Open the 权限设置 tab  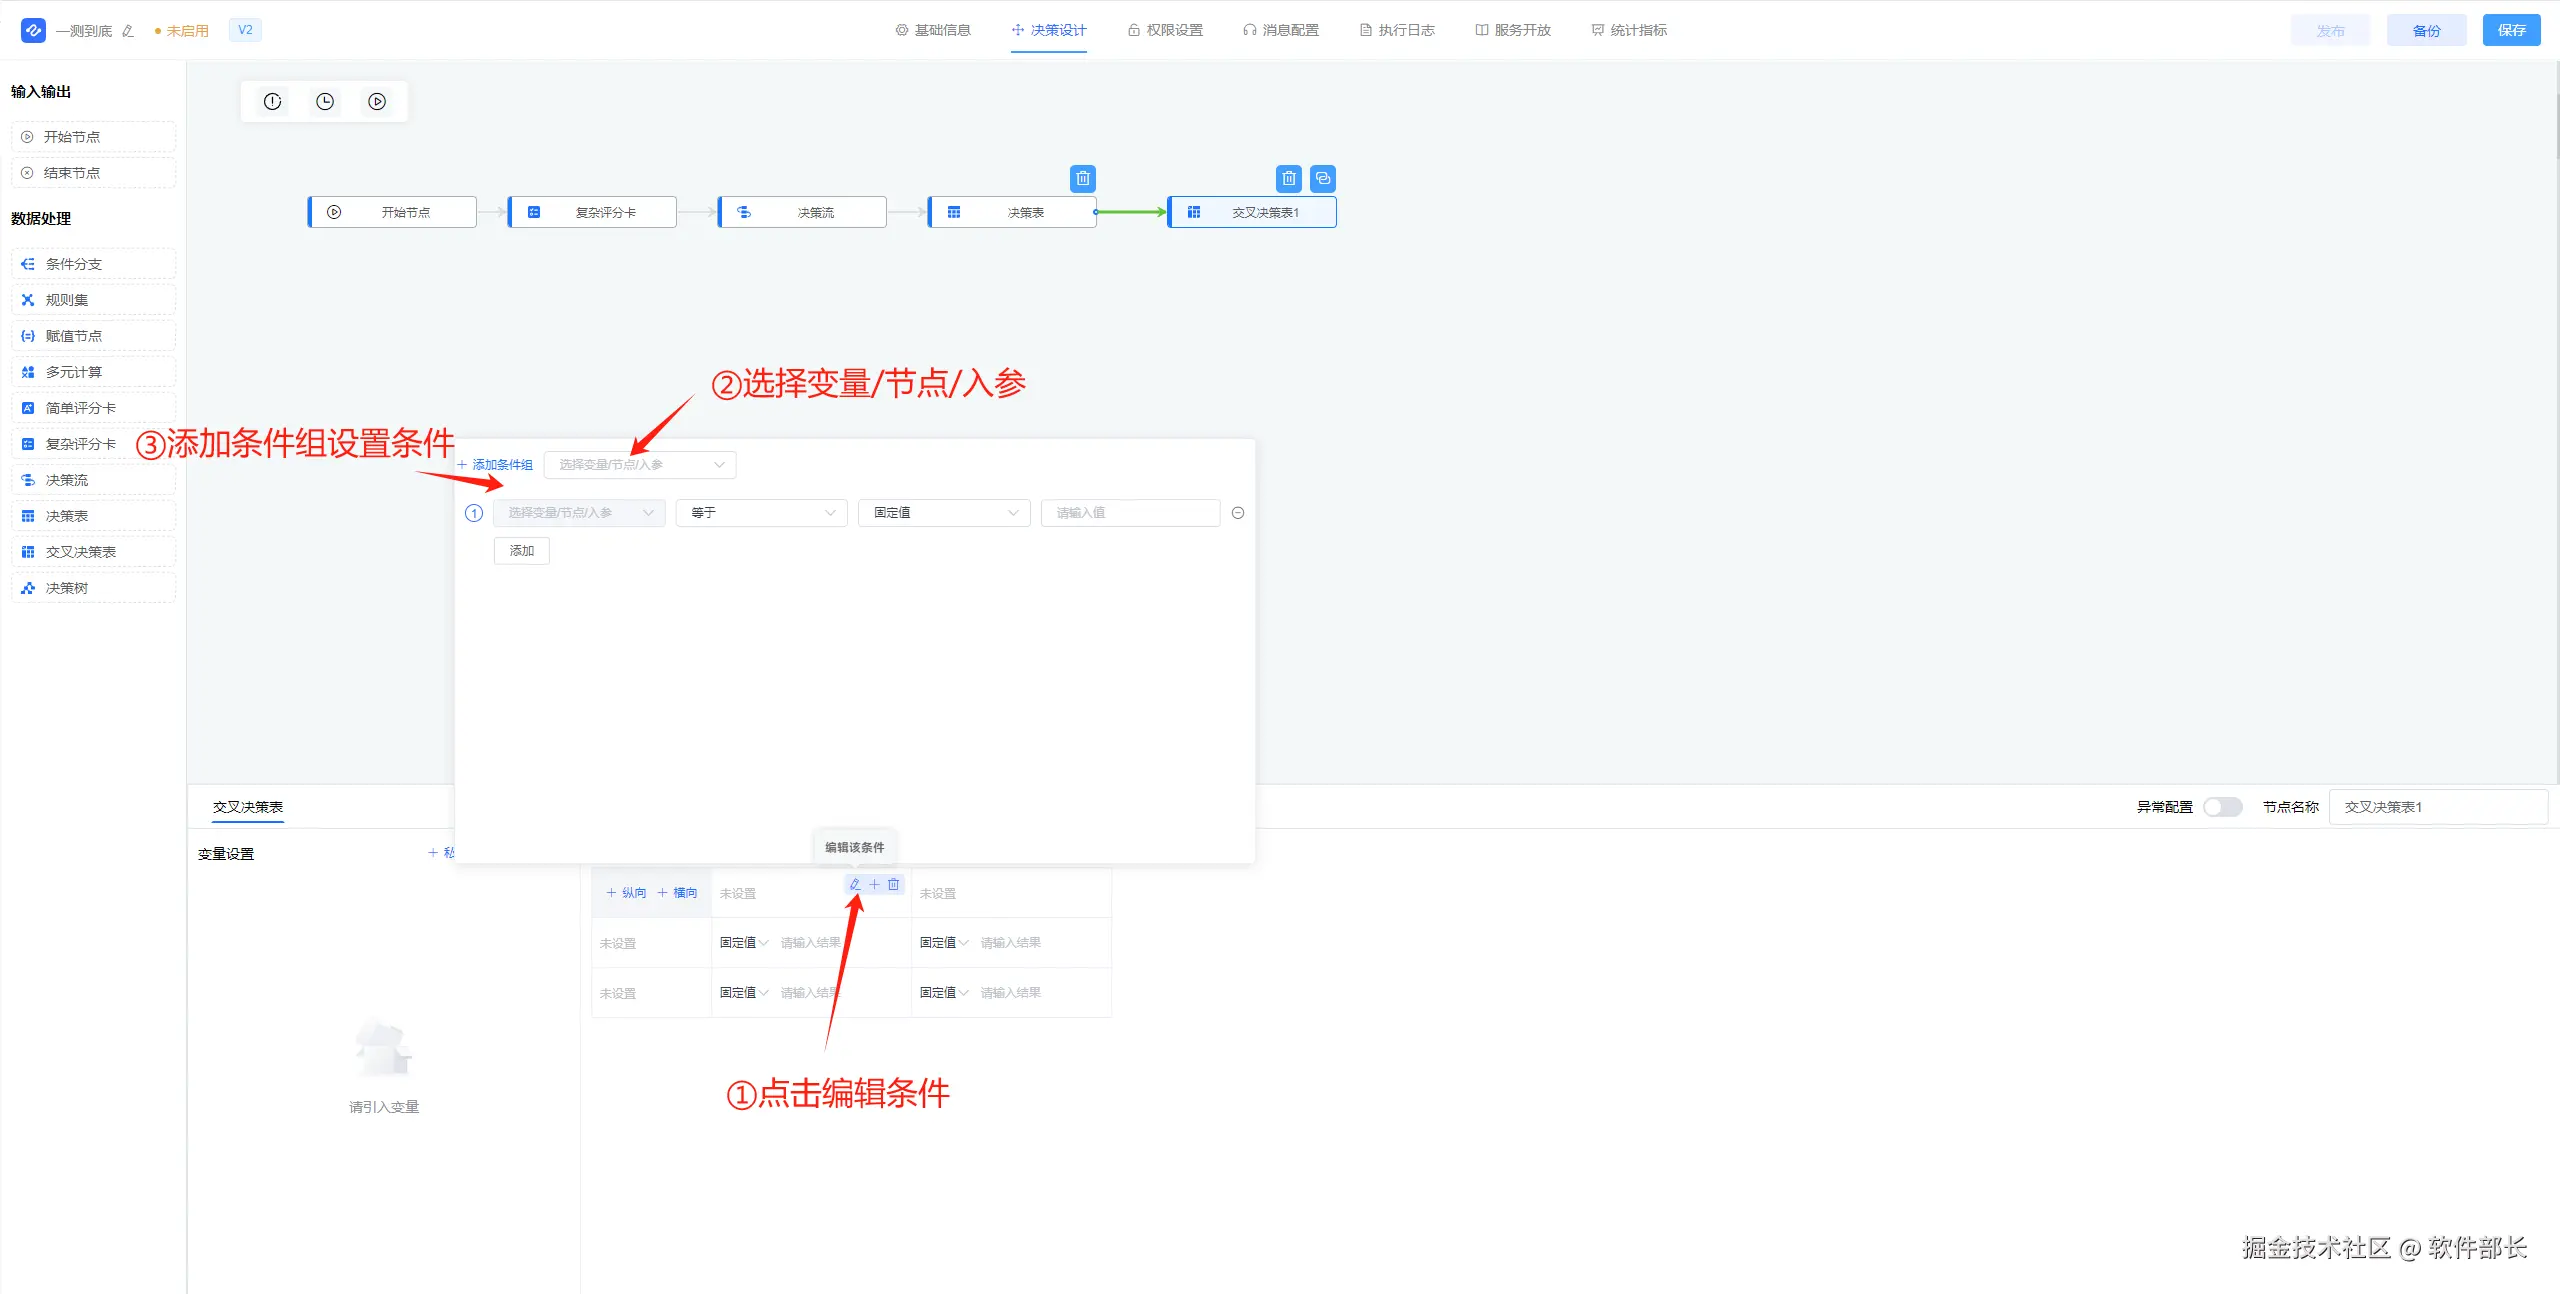pyautogui.click(x=1165, y=30)
